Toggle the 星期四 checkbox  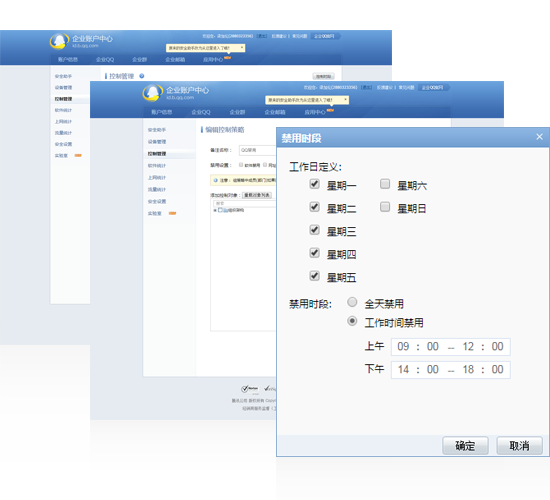(x=315, y=253)
